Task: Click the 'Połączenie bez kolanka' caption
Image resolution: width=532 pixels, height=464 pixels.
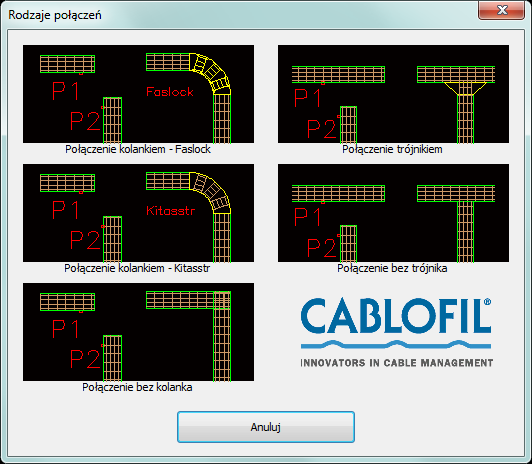Action: 137,387
